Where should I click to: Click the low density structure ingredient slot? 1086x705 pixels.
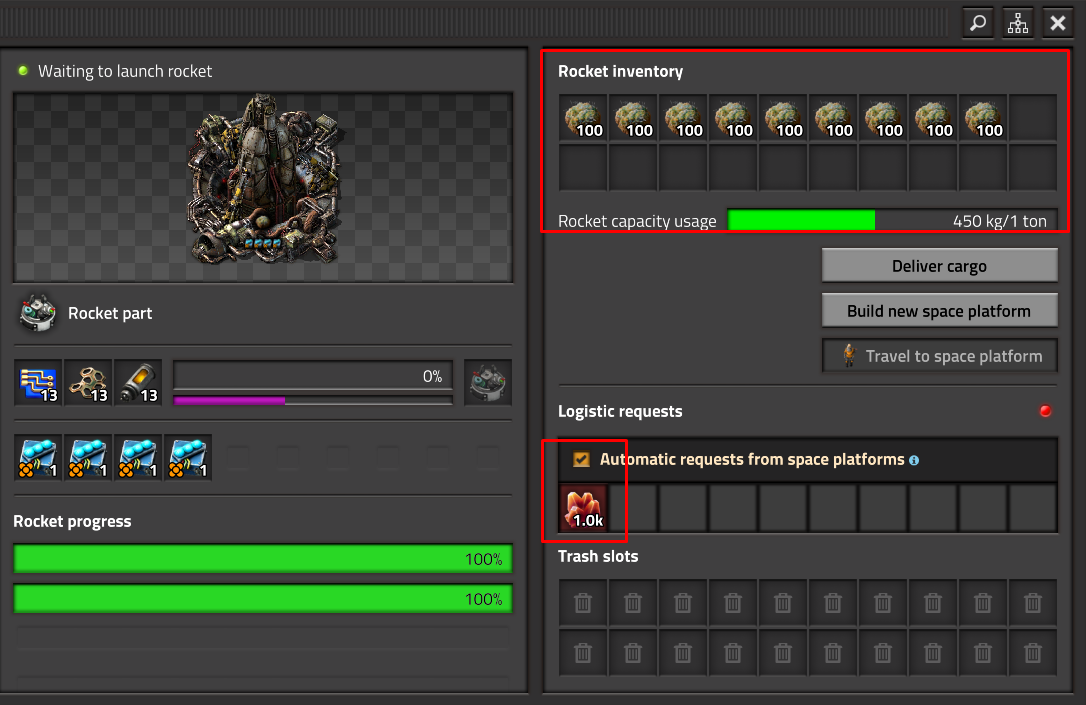(89, 382)
